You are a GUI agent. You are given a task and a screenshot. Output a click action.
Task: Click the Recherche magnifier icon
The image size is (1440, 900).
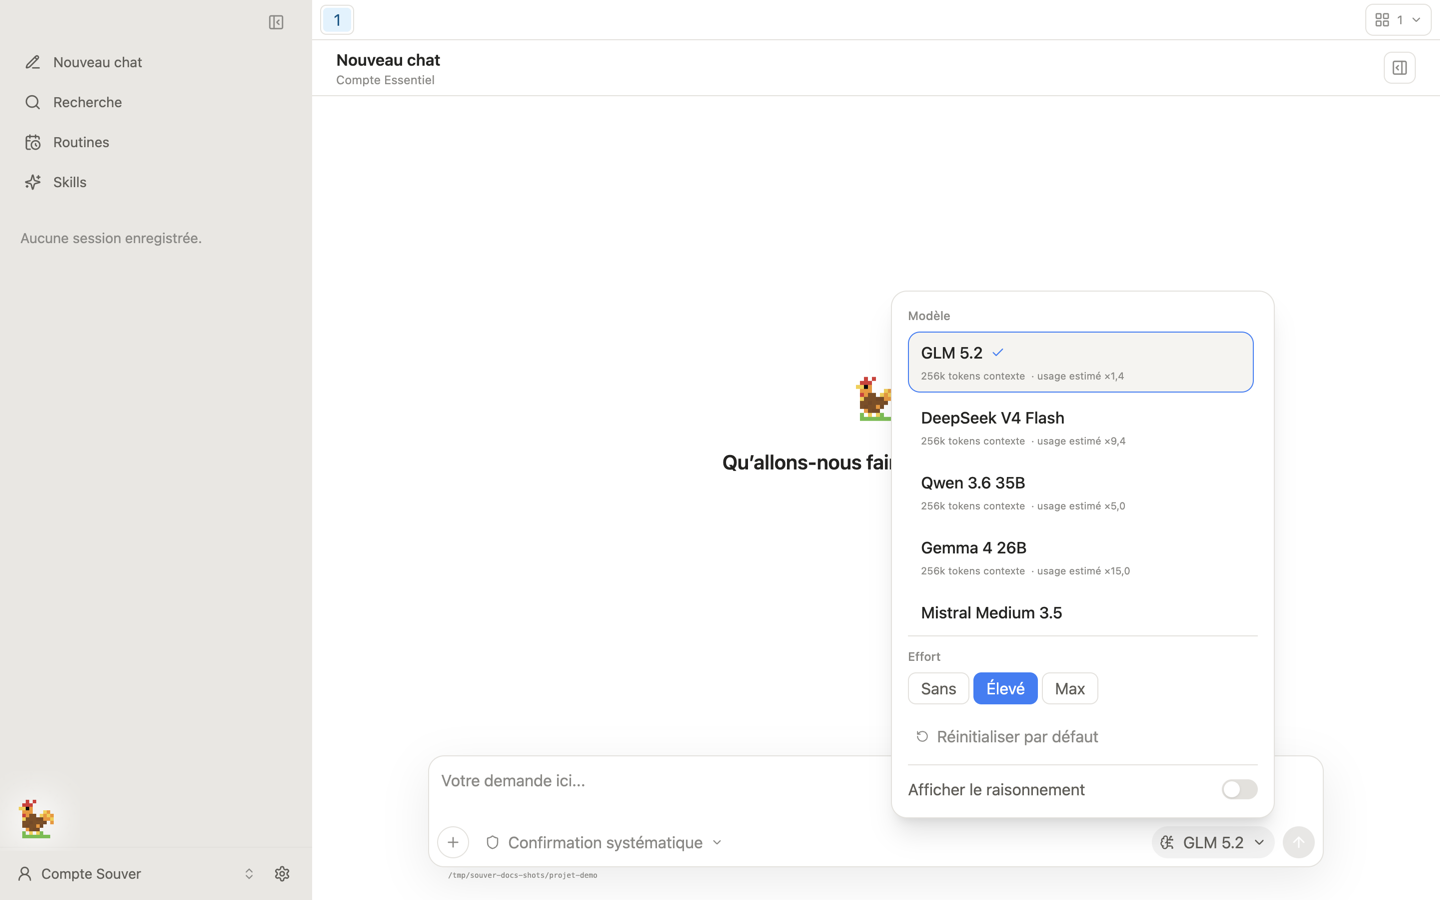(x=33, y=102)
